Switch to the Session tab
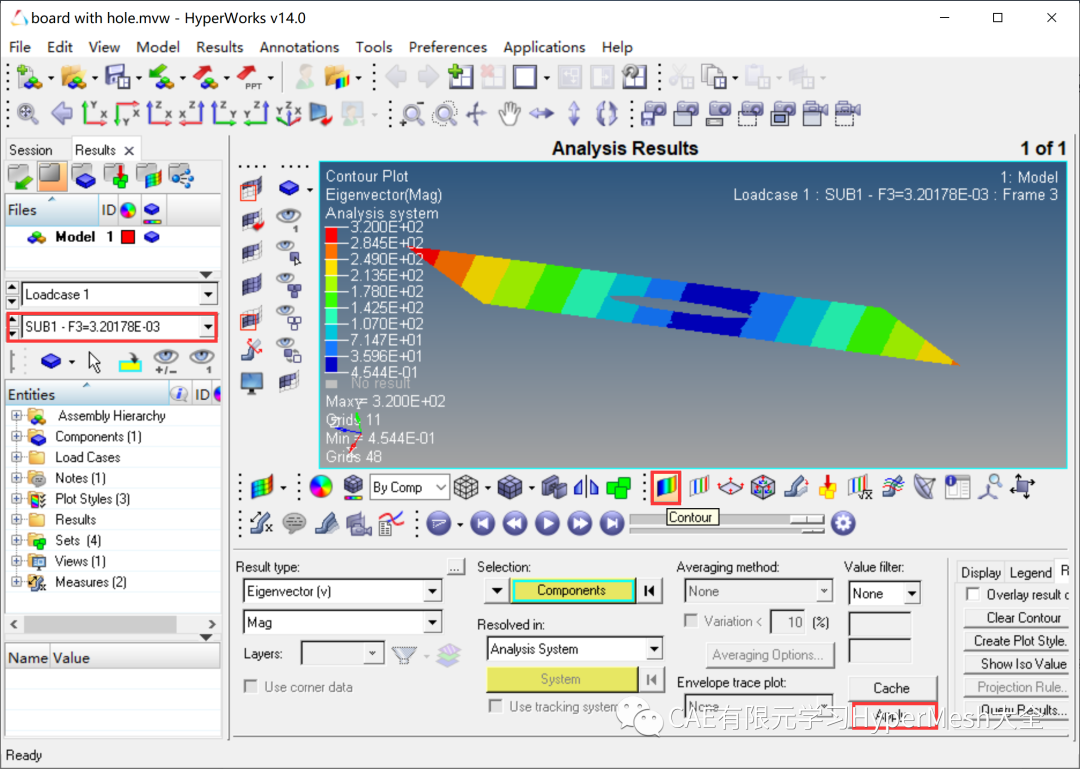Image resolution: width=1080 pixels, height=769 pixels. 31,150
